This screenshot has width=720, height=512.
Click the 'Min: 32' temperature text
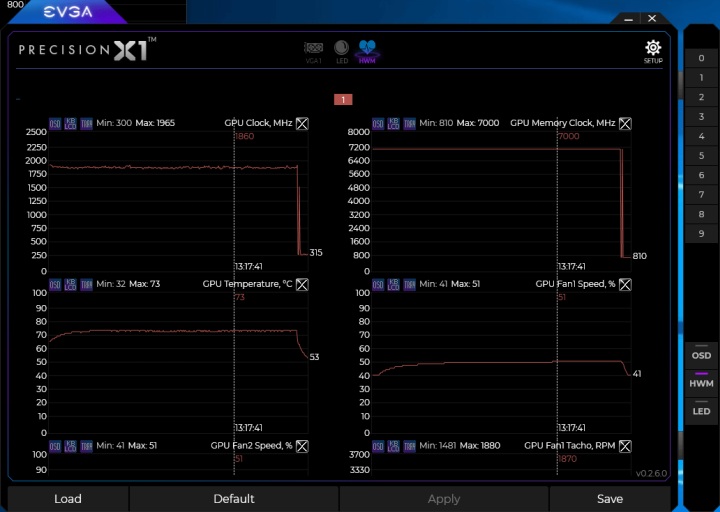tap(111, 284)
